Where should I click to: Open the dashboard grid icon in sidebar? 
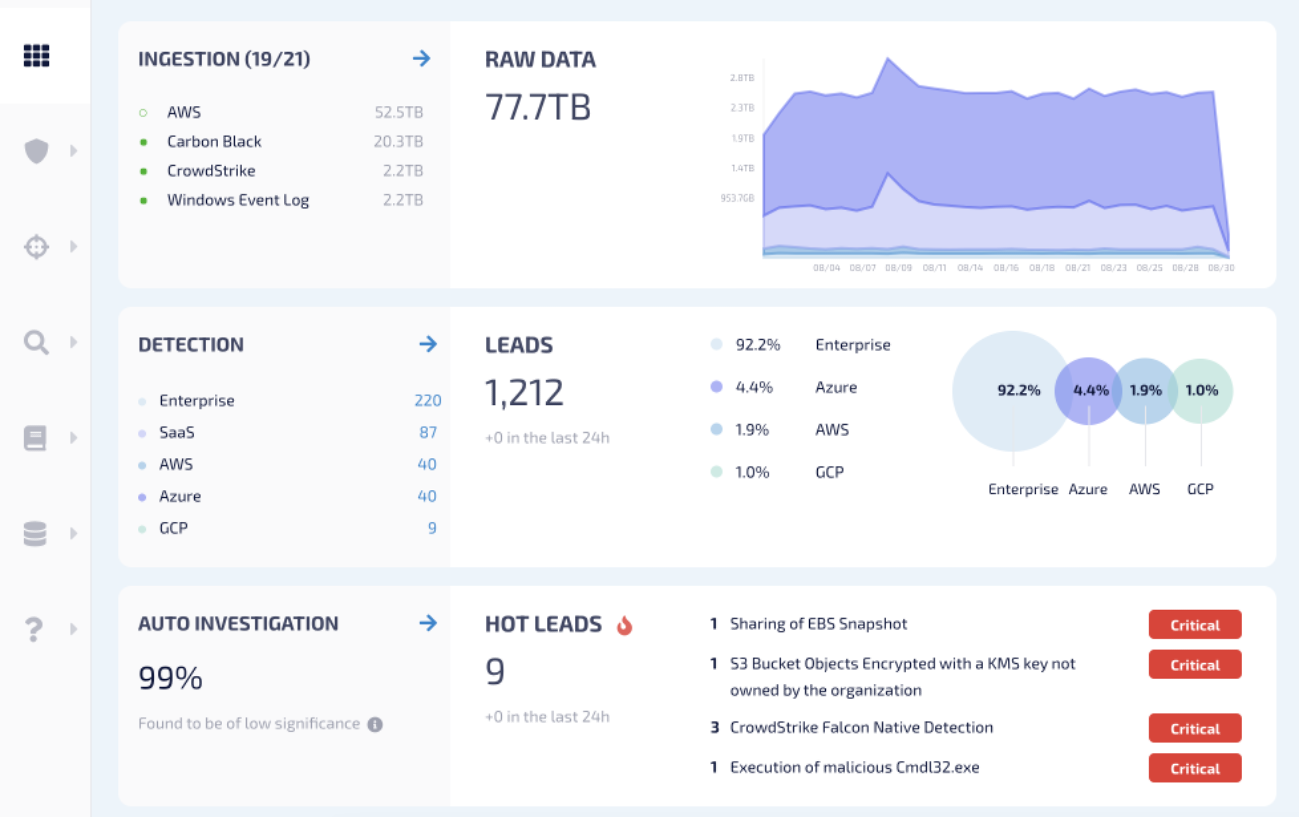click(x=36, y=56)
